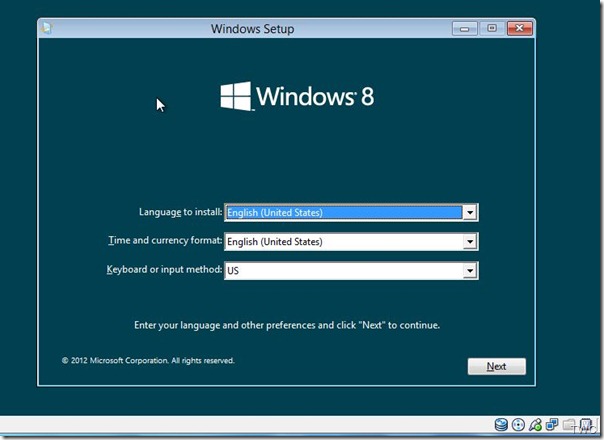The image size is (604, 440).
Task: Click the '© 2012 Microsoft Corporation' copyright text
Action: [x=148, y=361]
